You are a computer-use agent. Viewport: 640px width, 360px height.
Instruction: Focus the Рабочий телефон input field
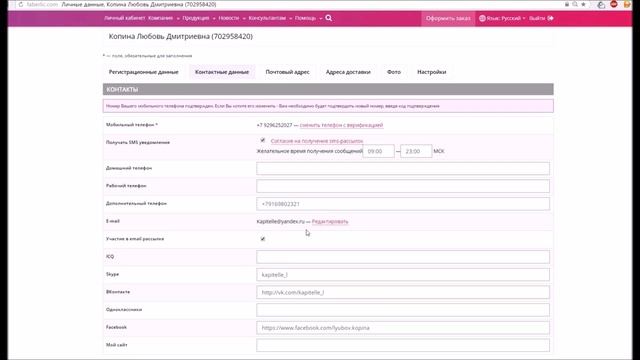click(403, 186)
